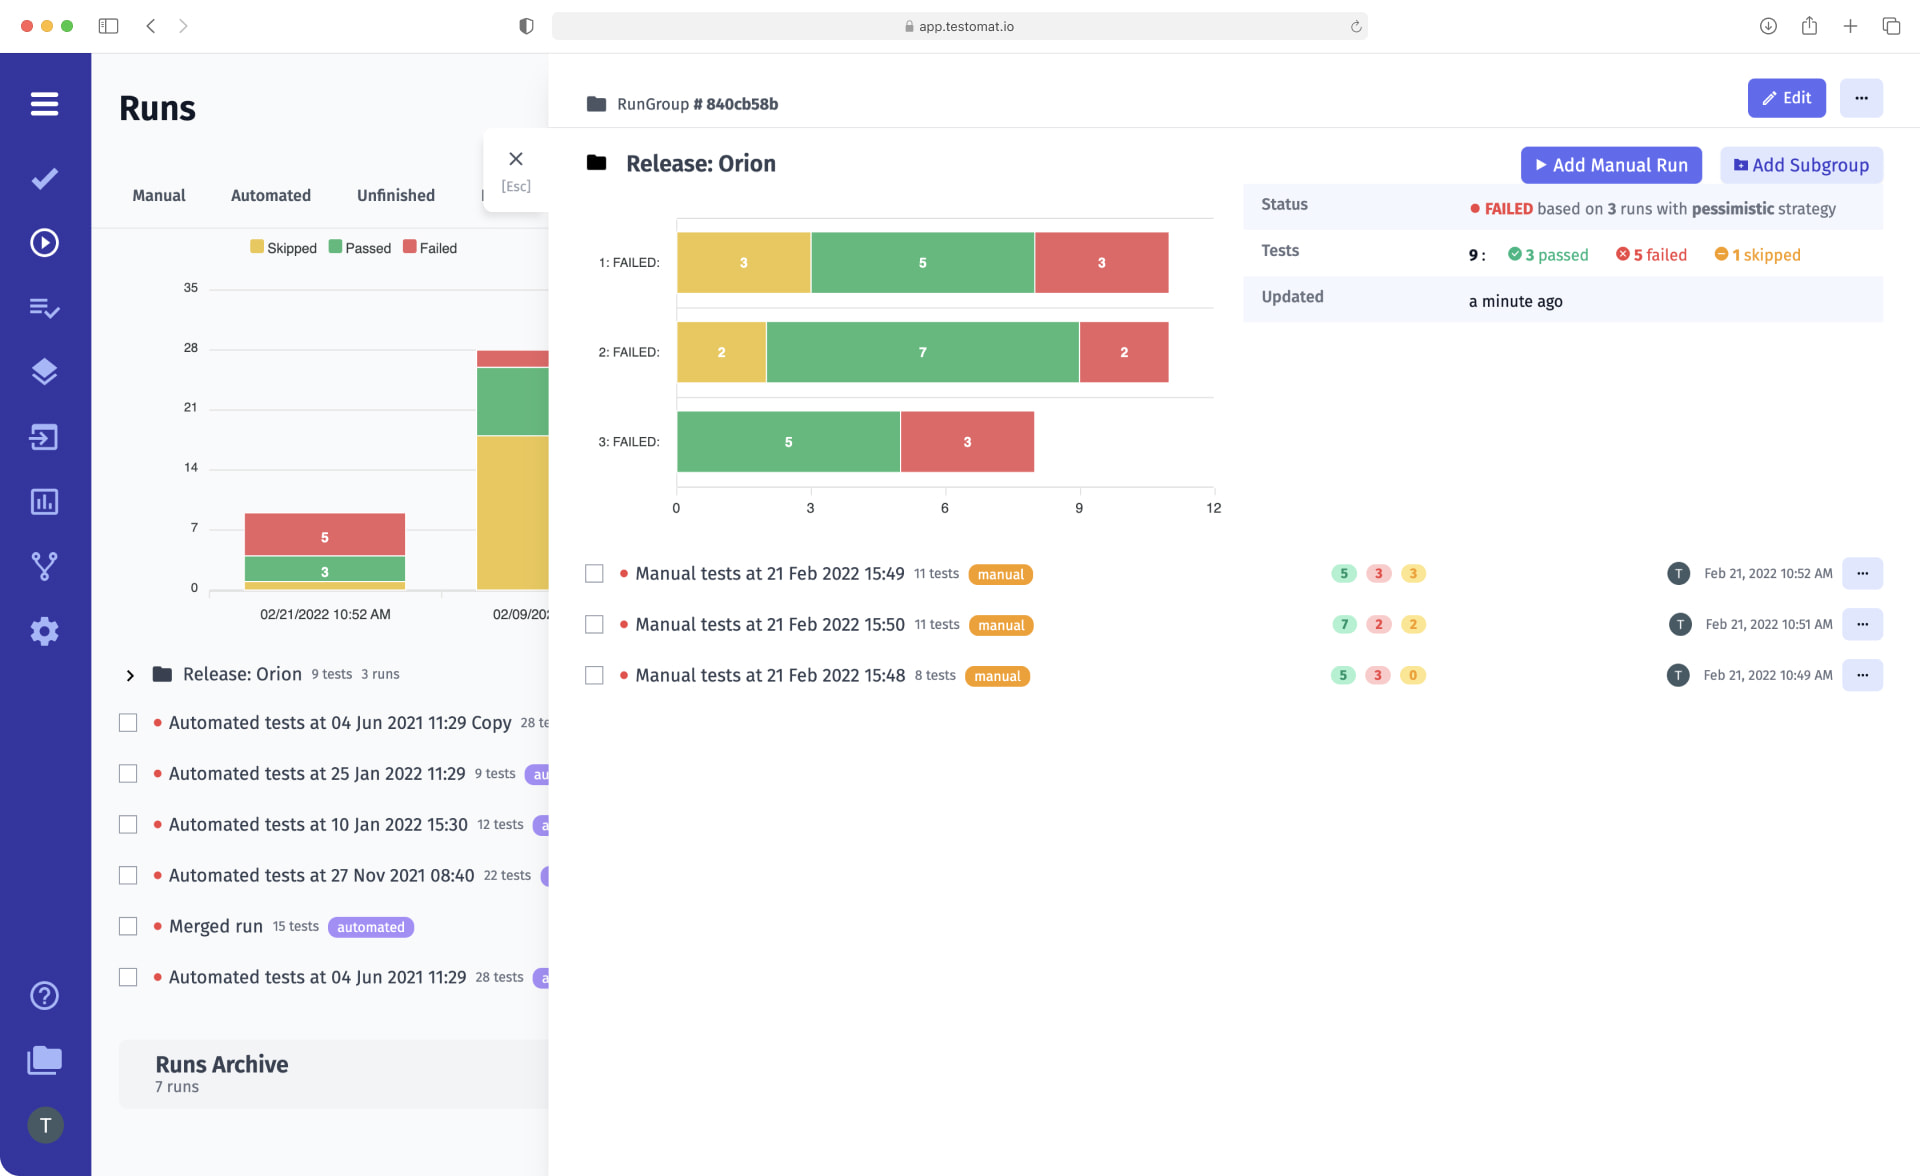
Task: Open the three-dot menu for Run 840cb58b
Action: tap(1862, 97)
